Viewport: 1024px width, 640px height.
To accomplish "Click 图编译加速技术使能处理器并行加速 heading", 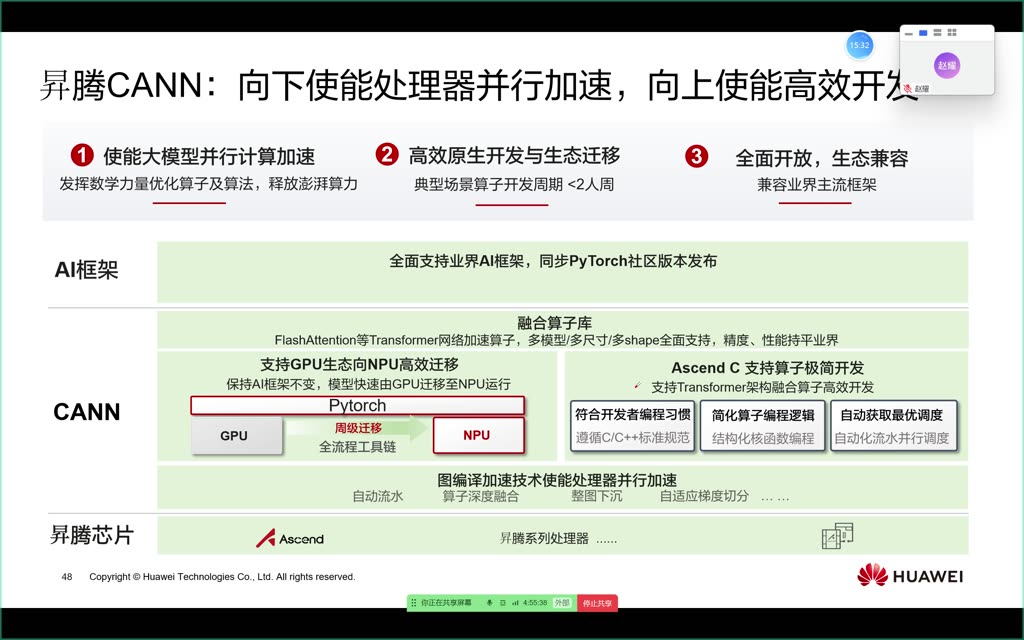I will [557, 480].
